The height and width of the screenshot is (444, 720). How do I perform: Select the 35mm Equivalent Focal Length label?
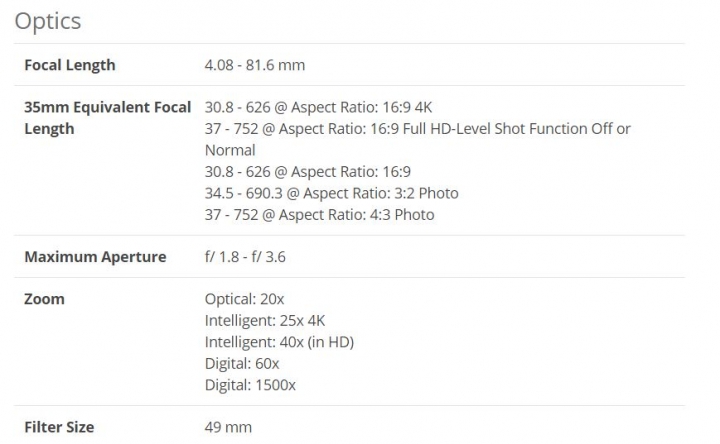click(107, 118)
